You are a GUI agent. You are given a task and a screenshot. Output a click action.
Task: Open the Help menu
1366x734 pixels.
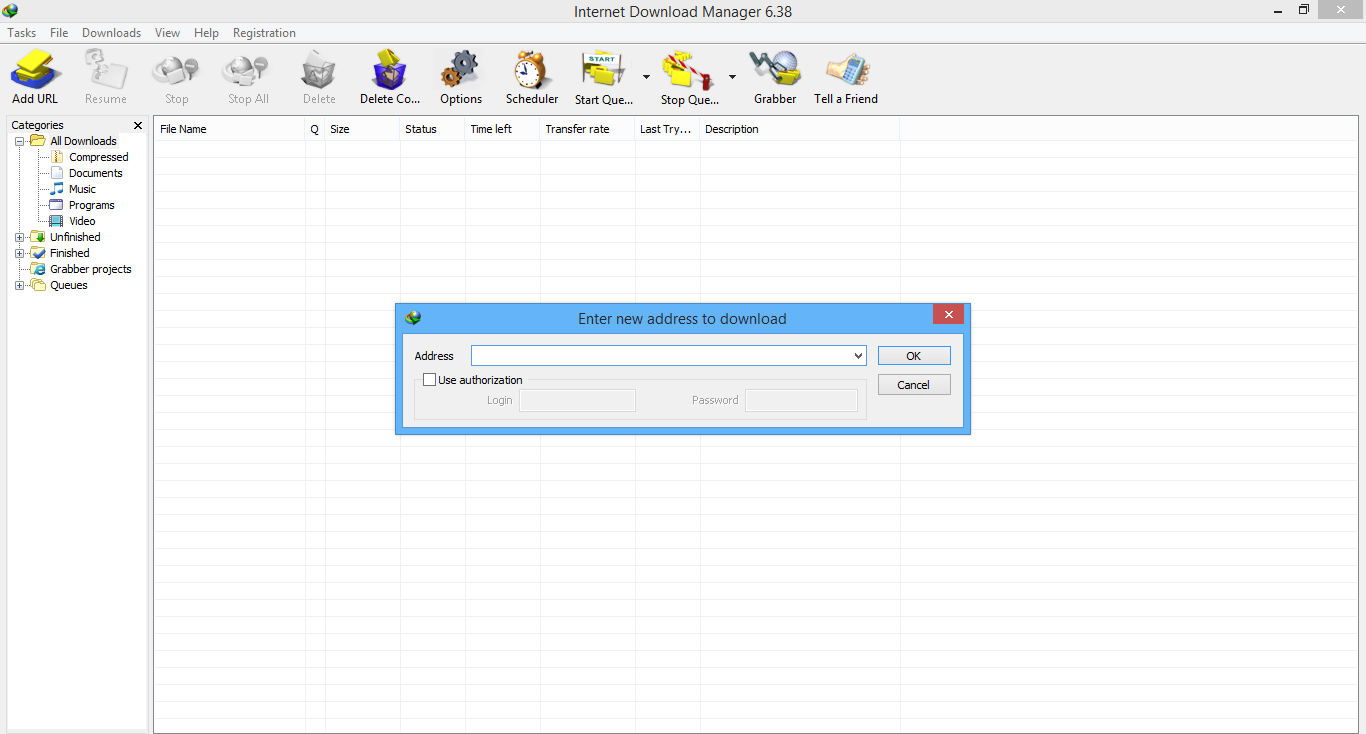(206, 33)
